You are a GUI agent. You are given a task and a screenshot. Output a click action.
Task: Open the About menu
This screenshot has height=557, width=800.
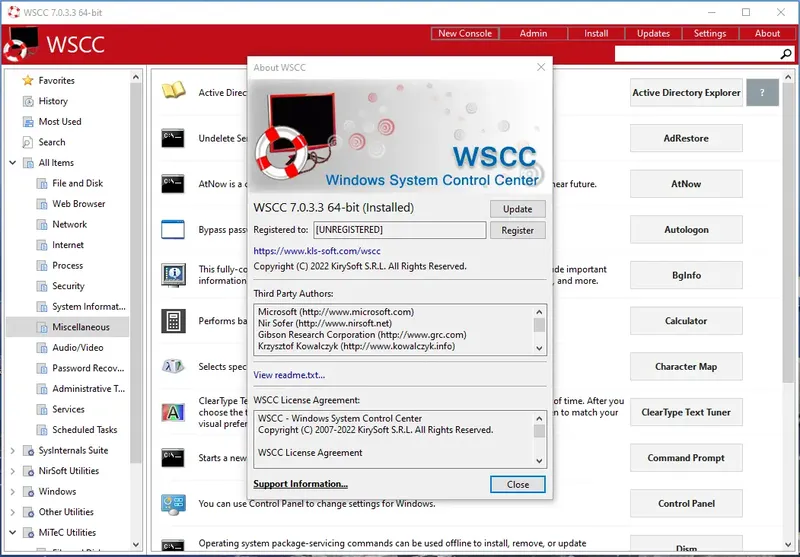[x=767, y=33]
